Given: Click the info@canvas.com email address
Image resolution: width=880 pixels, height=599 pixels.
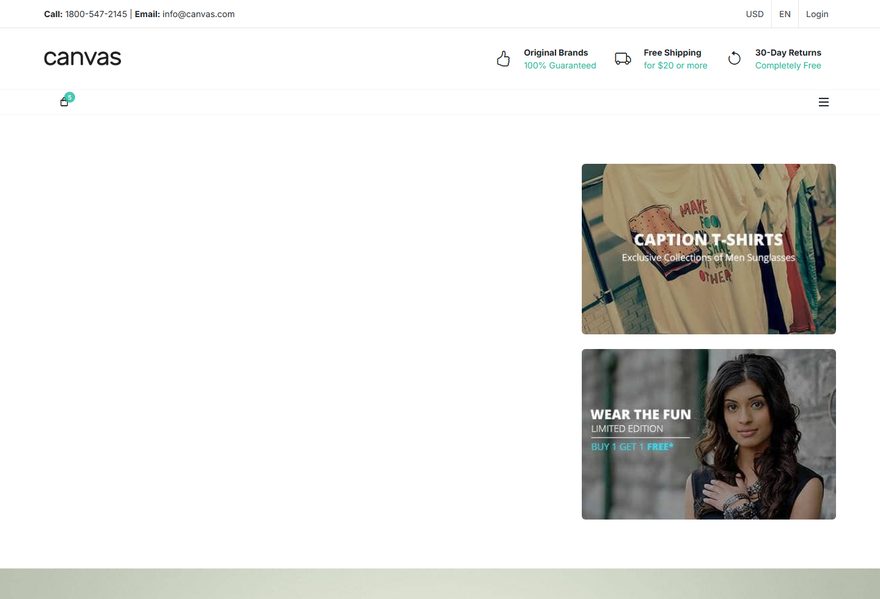Looking at the screenshot, I should pyautogui.click(x=198, y=14).
